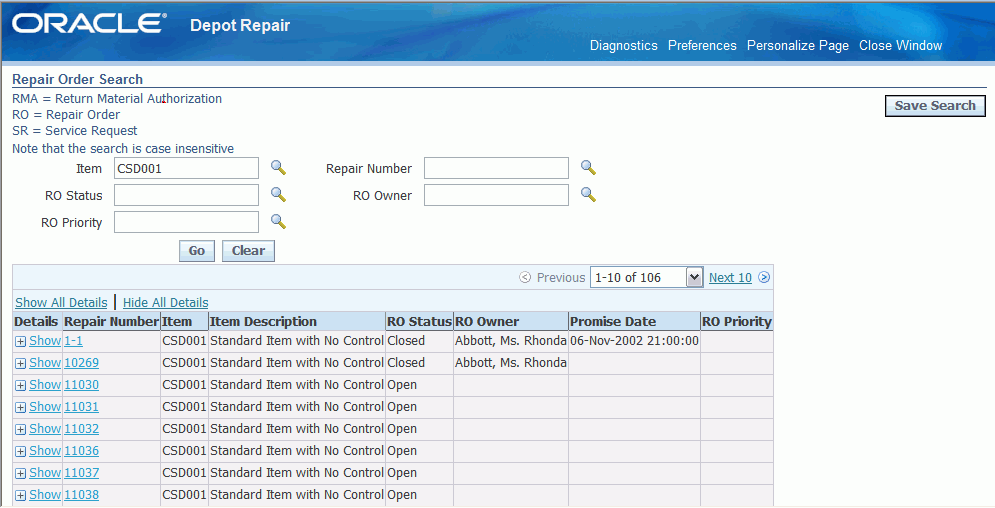Viewport: 995px width, 508px height.
Task: Open the Personalize Page link
Action: coord(798,46)
